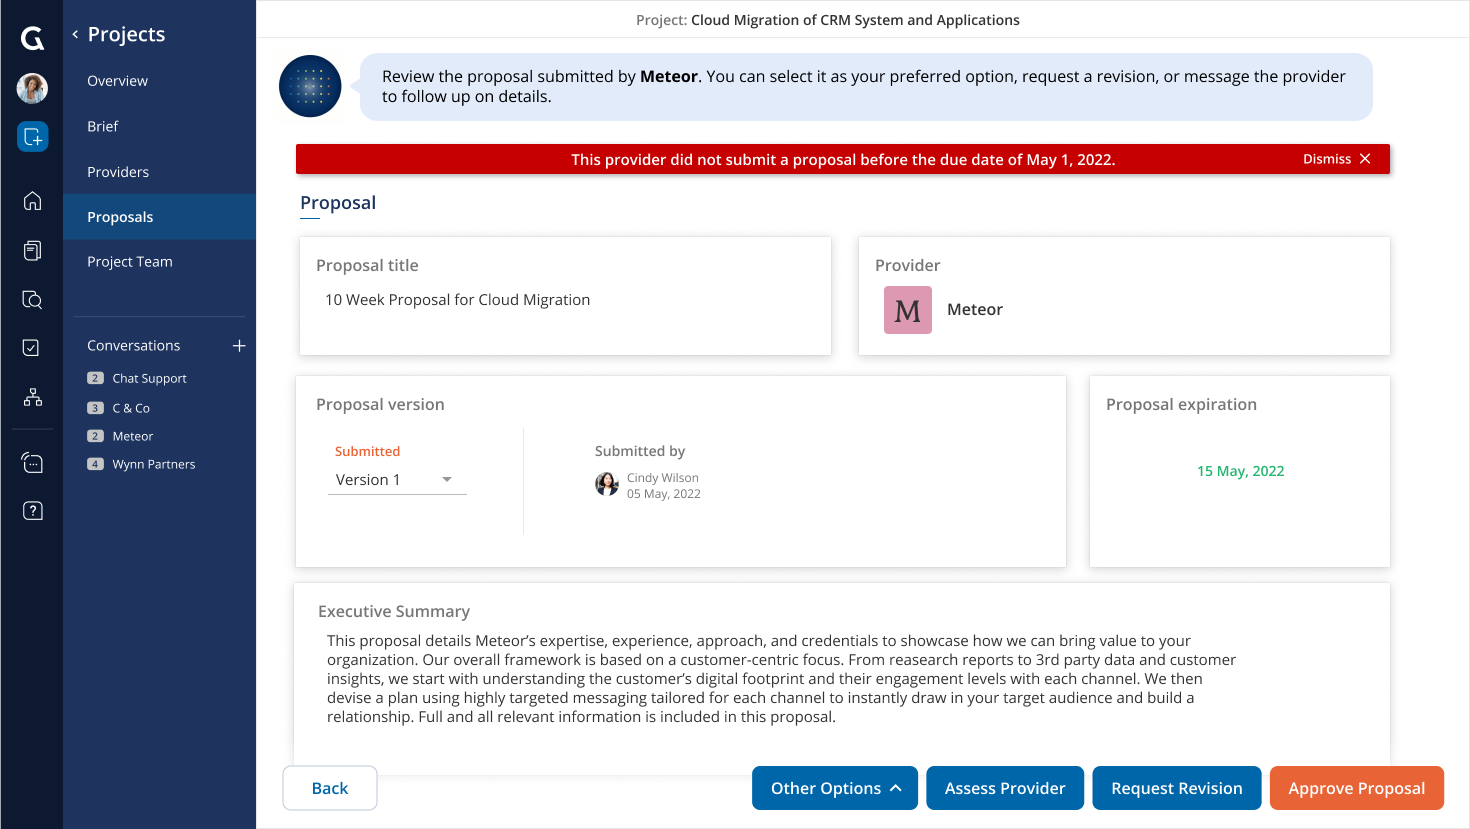Image resolution: width=1470 pixels, height=829 pixels.
Task: Collapse Projects using the back chevron
Action: (x=75, y=34)
